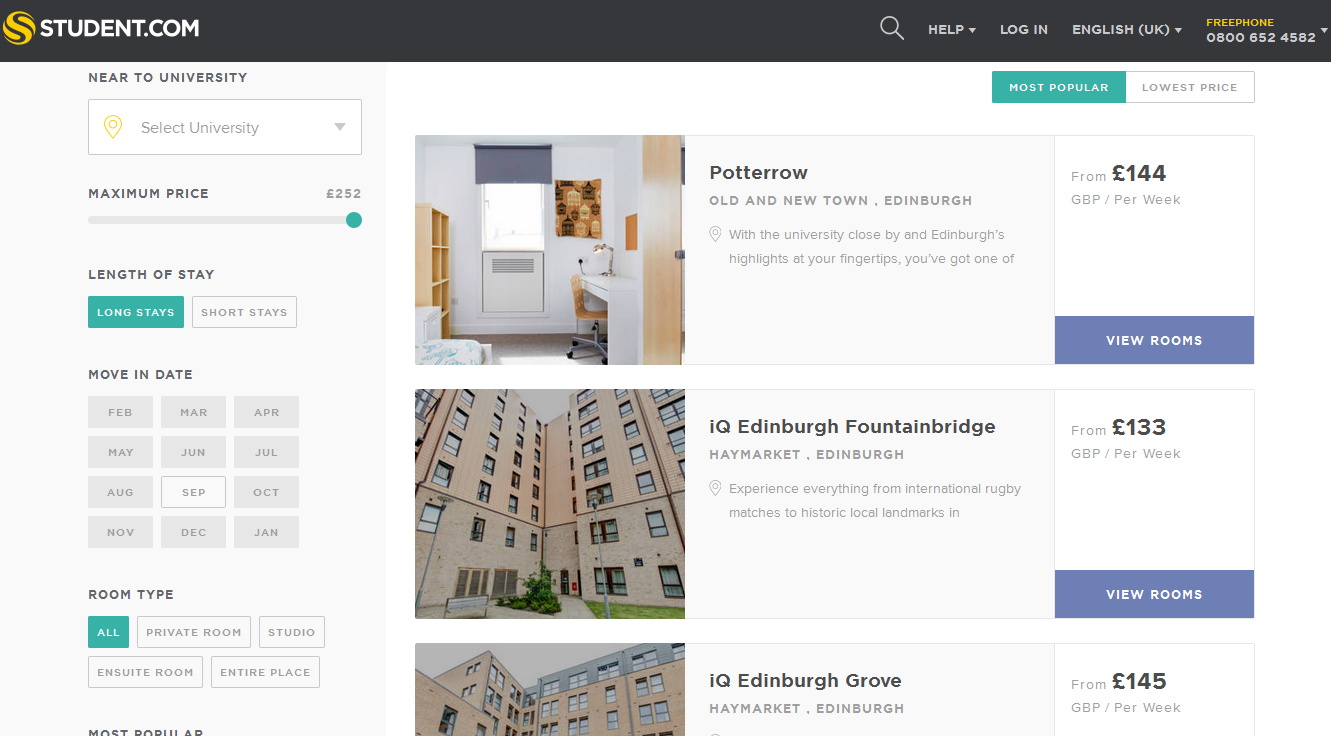
Task: Click the £145 price for iQ Edinburgh Grove
Action: (1139, 681)
